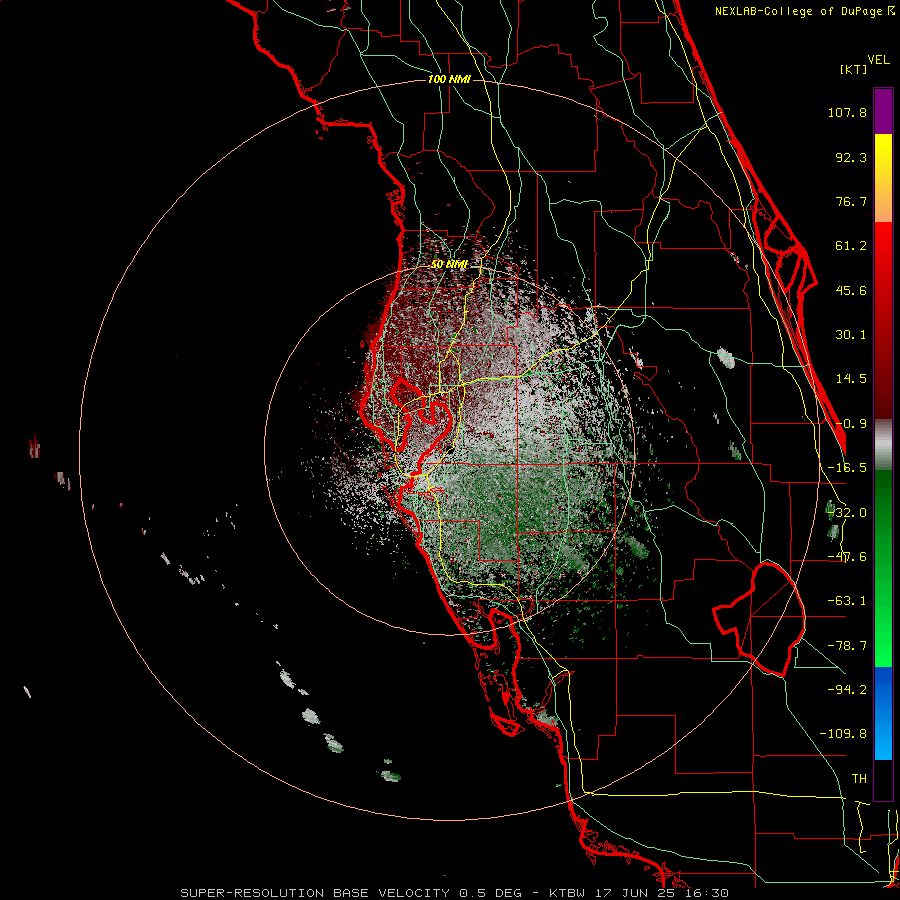The image size is (900, 900).
Task: Select the 107.8 velocity scale value
Action: coord(847,112)
